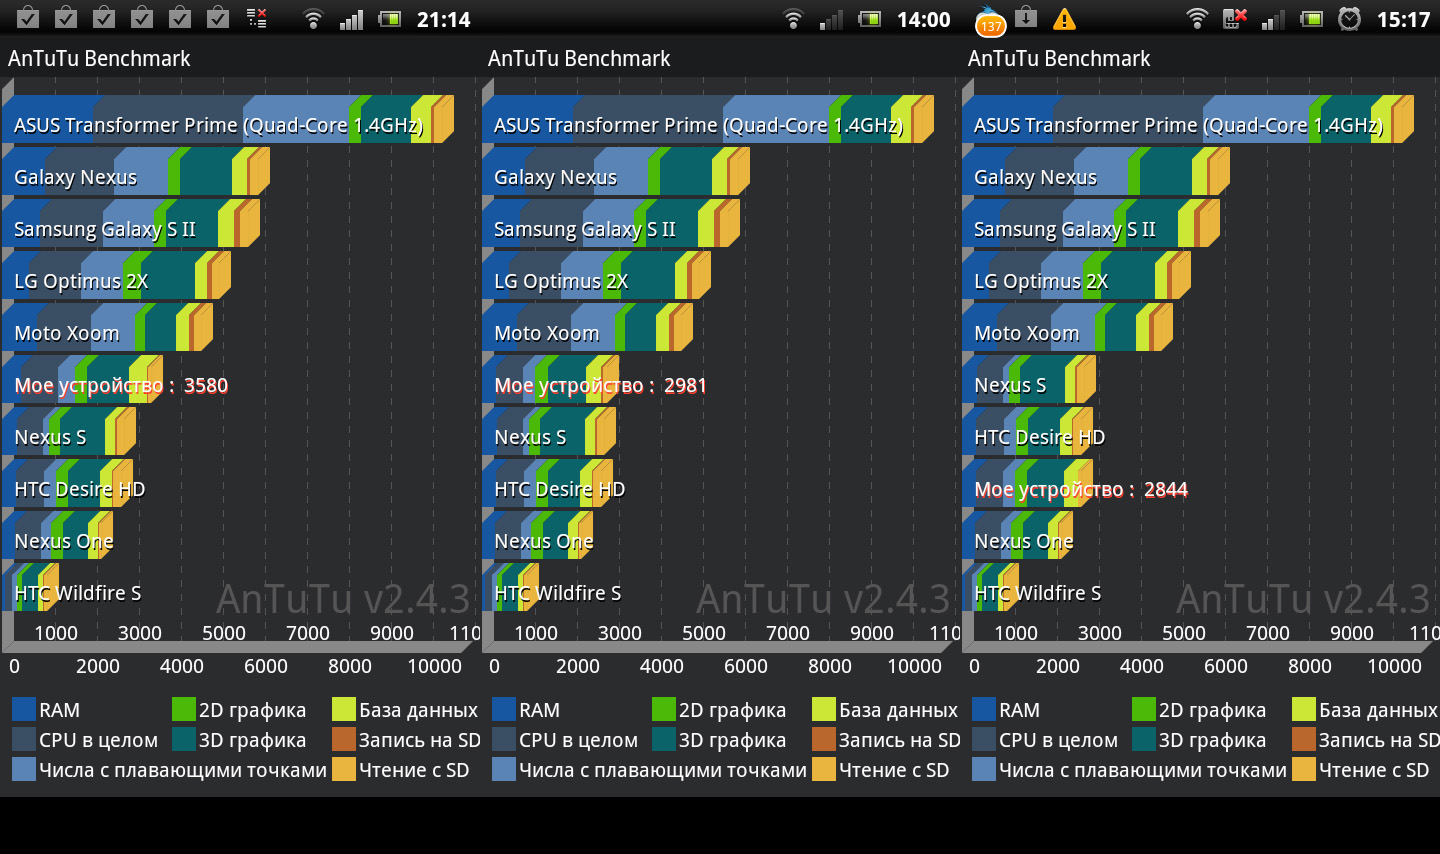Click the 2D графика swatch in the 2844-score legend

pos(1144,710)
